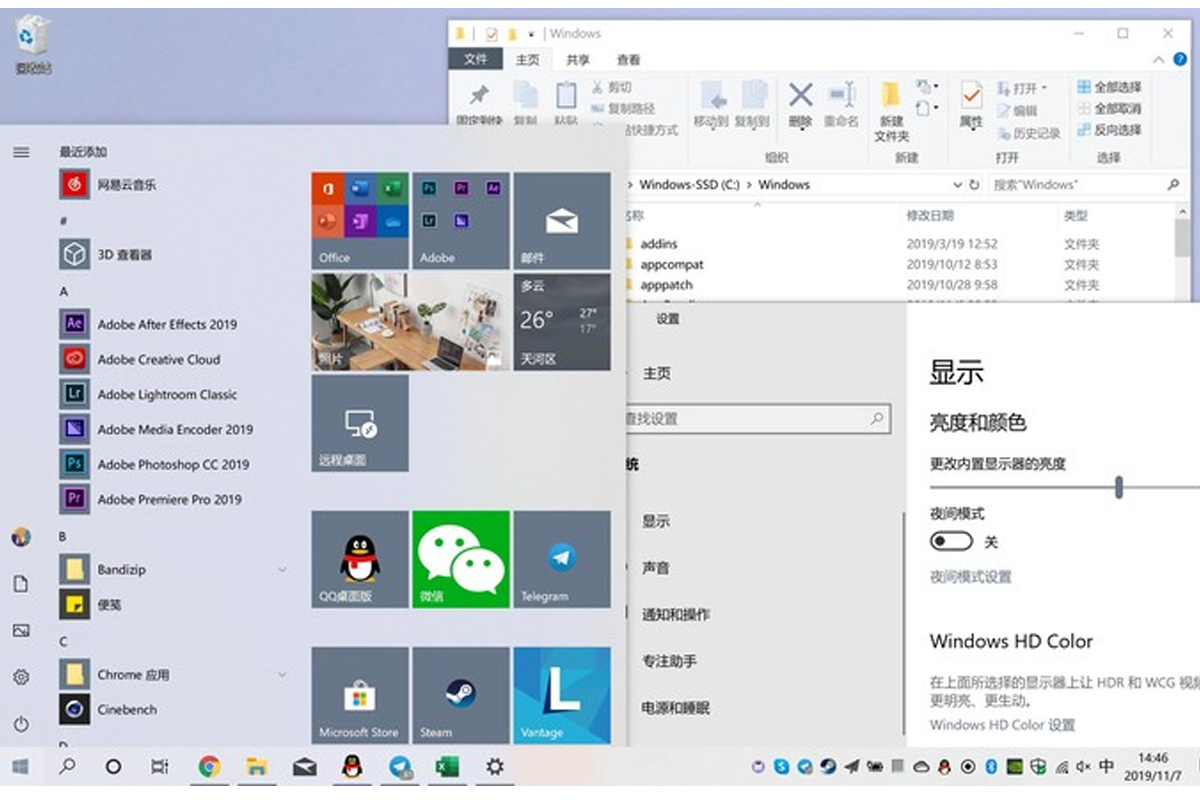Screen dimensions: 1200x800
Task: Select Notifications & actions in Settings sidebar
Action: click(676, 615)
